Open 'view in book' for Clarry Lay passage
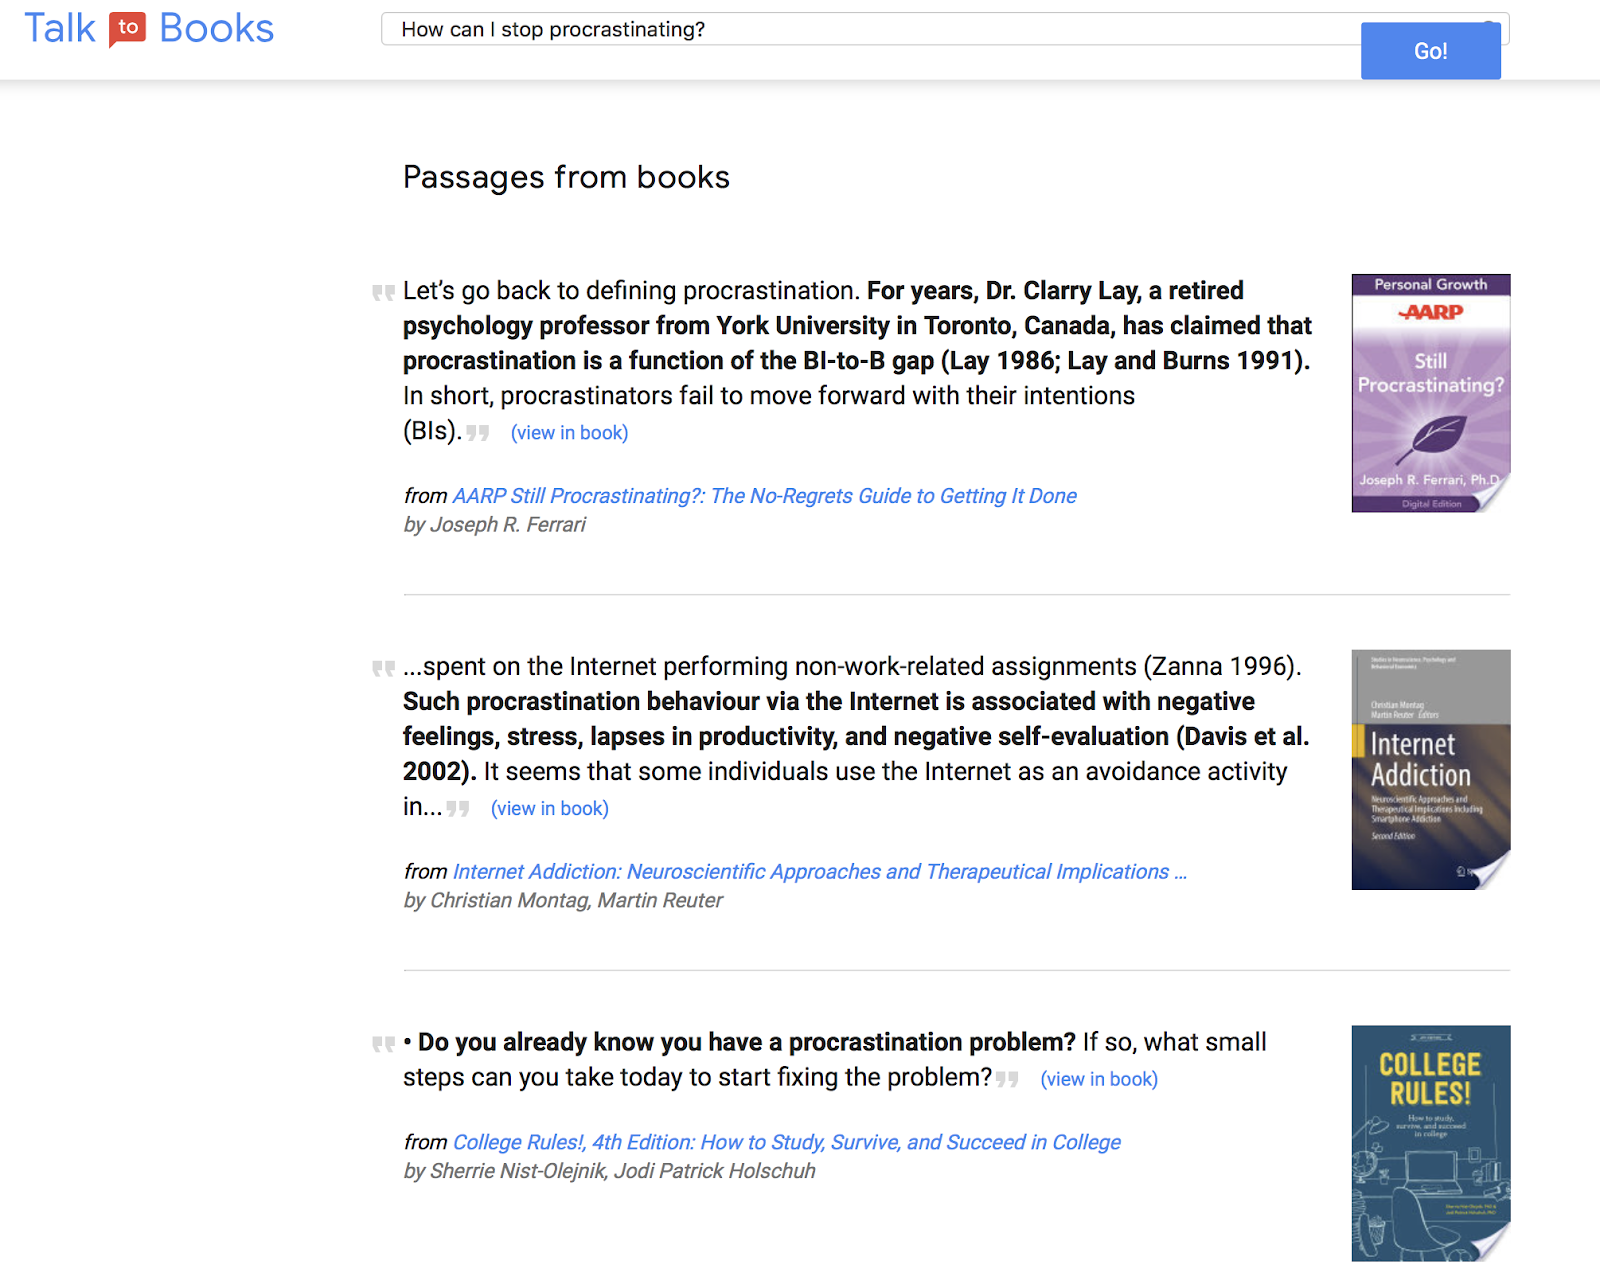This screenshot has width=1600, height=1288. [x=569, y=433]
